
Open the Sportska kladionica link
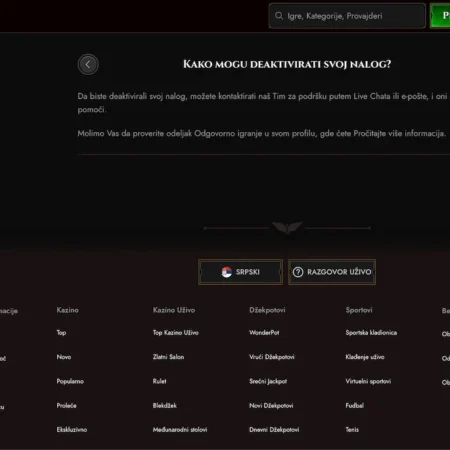(x=371, y=333)
